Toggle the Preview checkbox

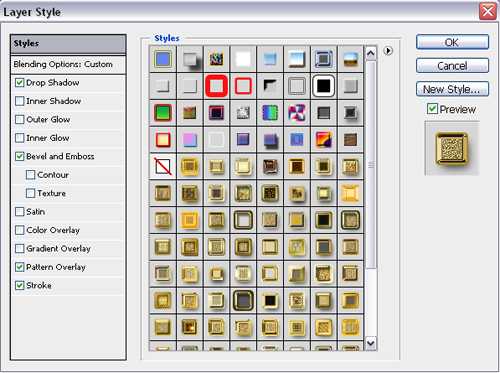point(432,109)
